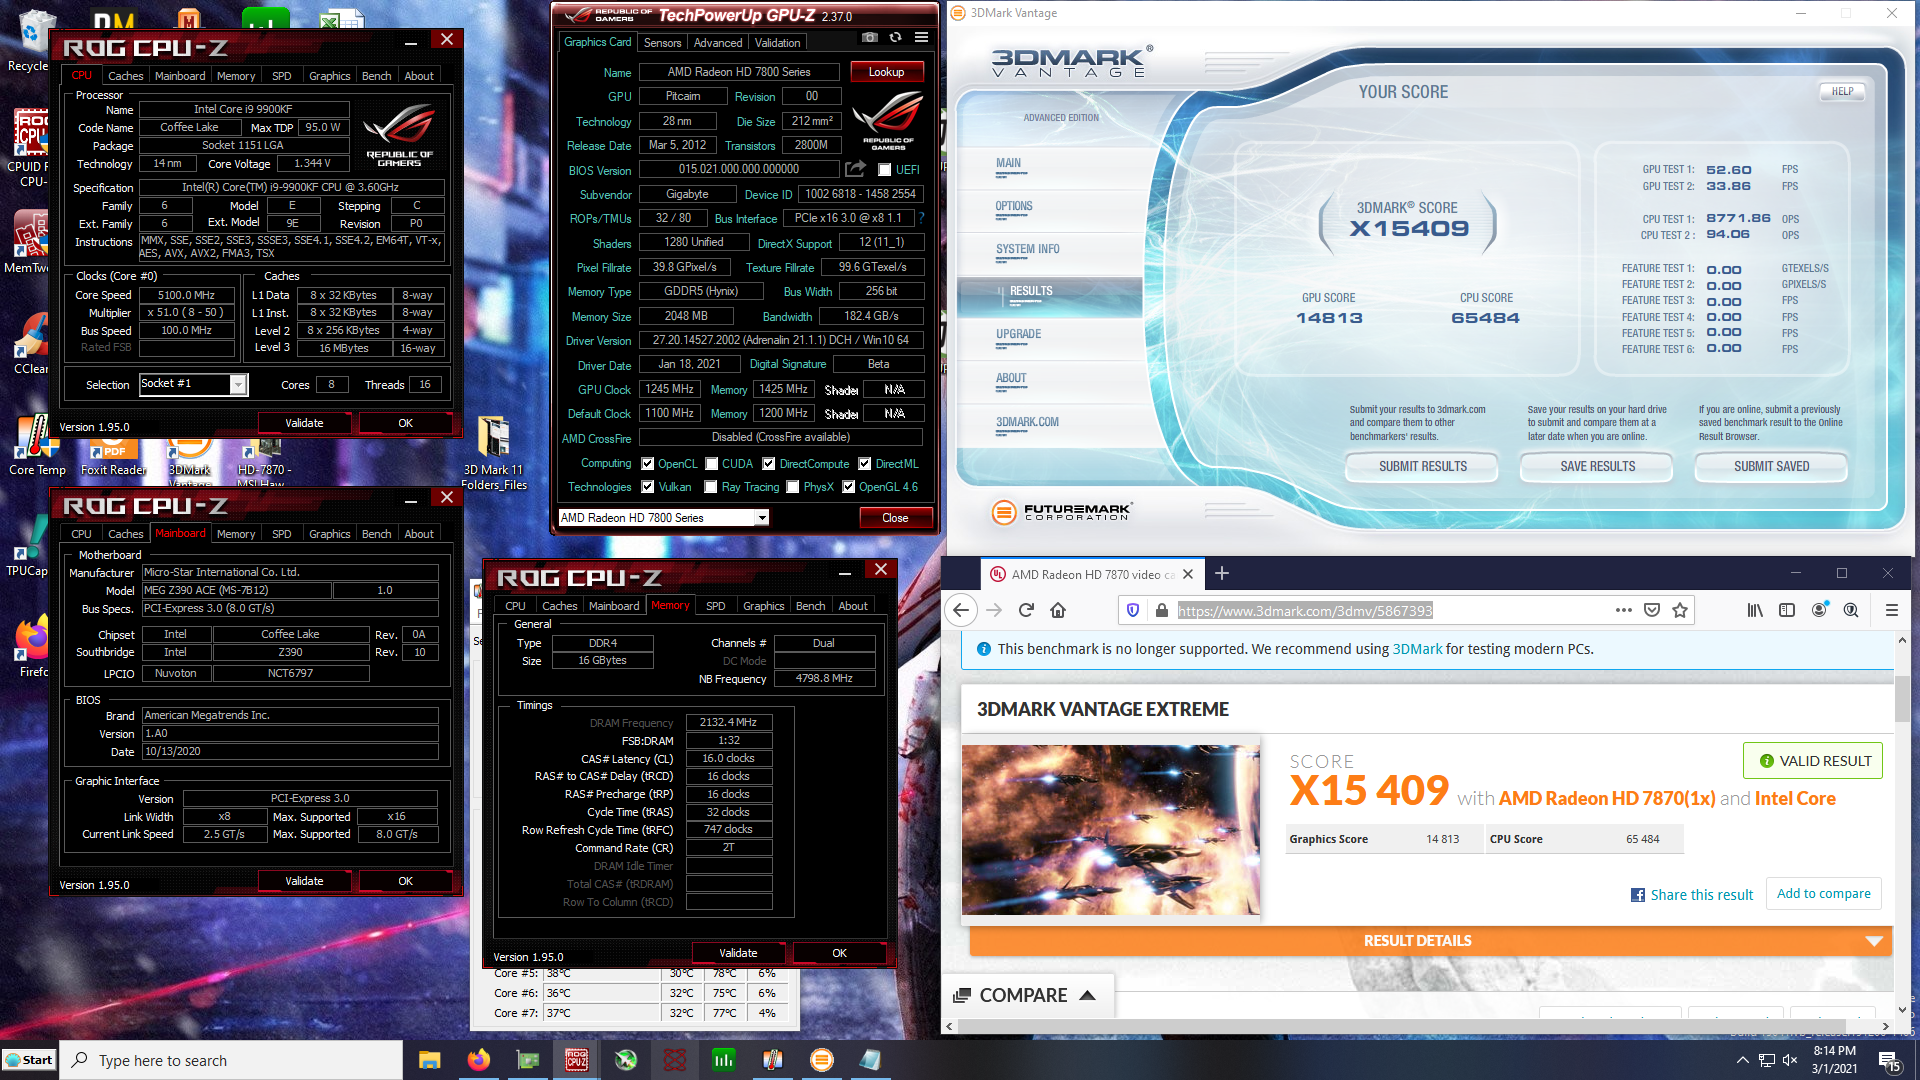
Task: Open File Explorer from the taskbar
Action: [430, 1060]
